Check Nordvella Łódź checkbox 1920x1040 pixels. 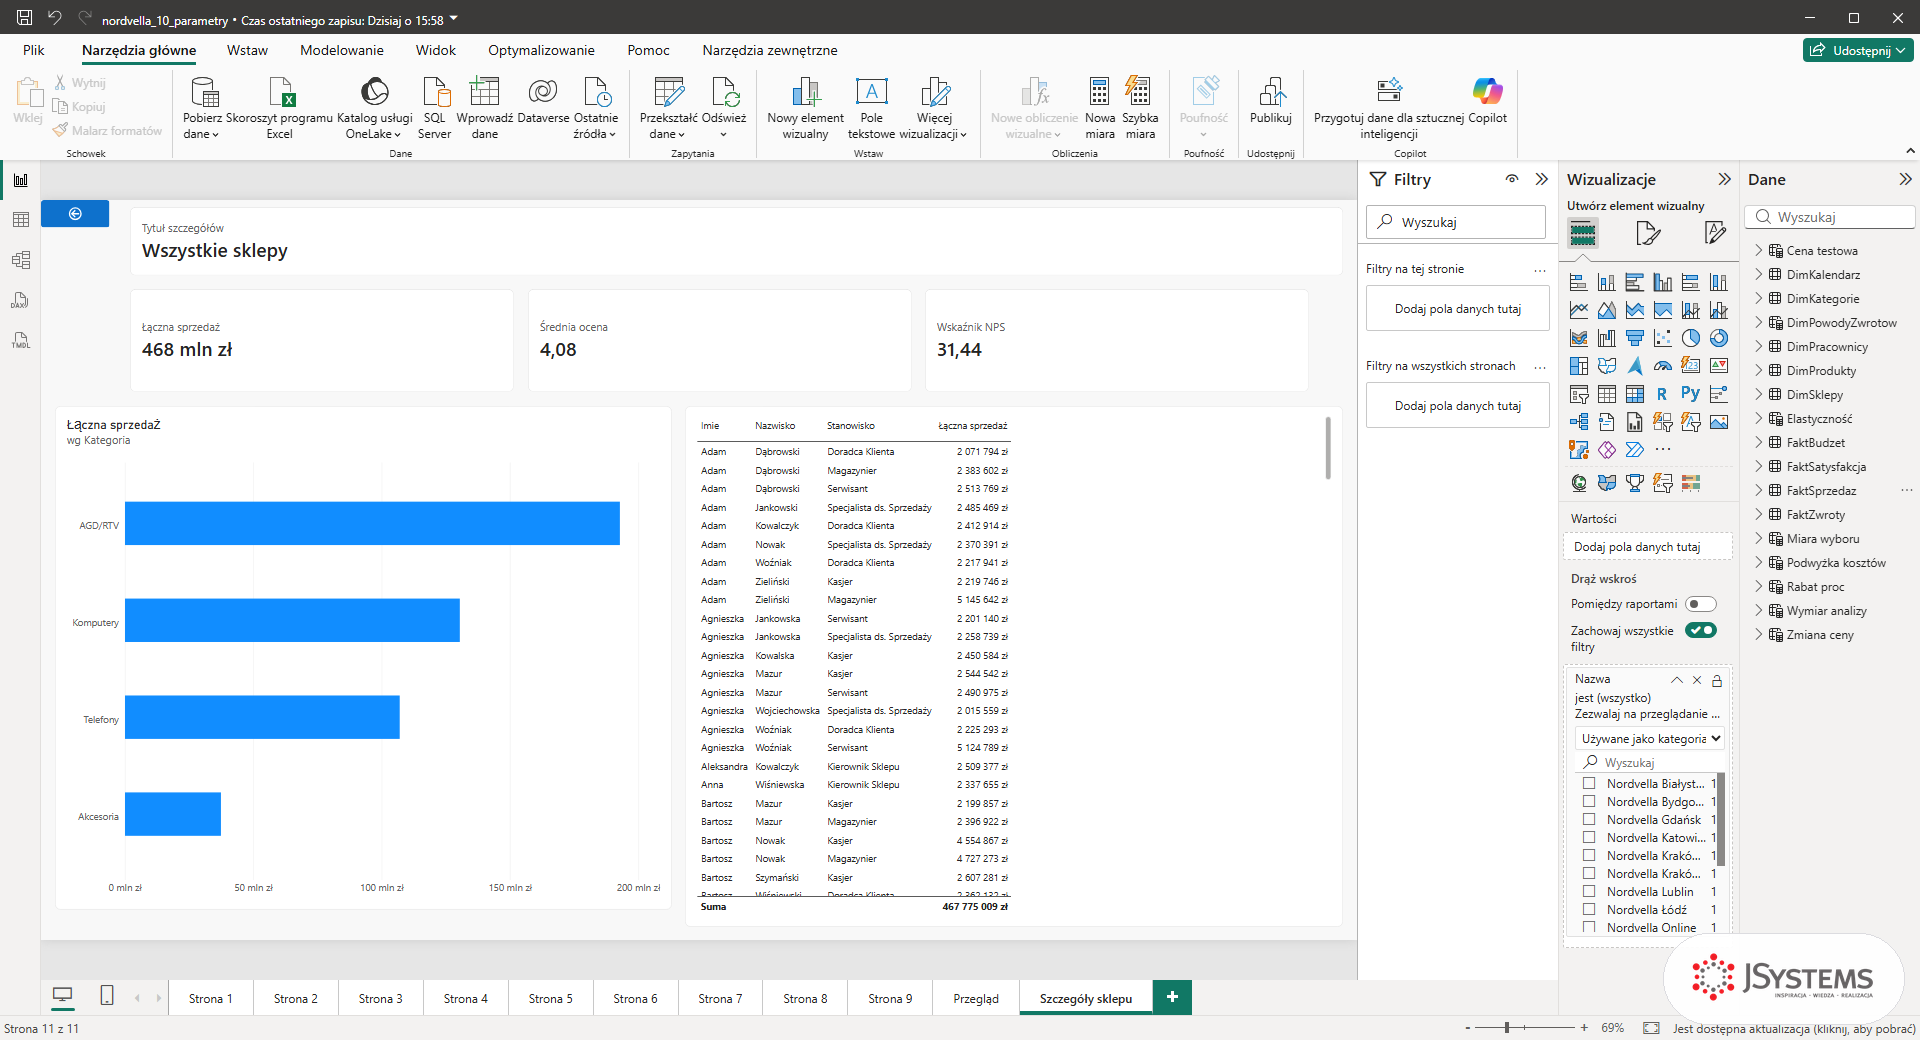click(1589, 910)
